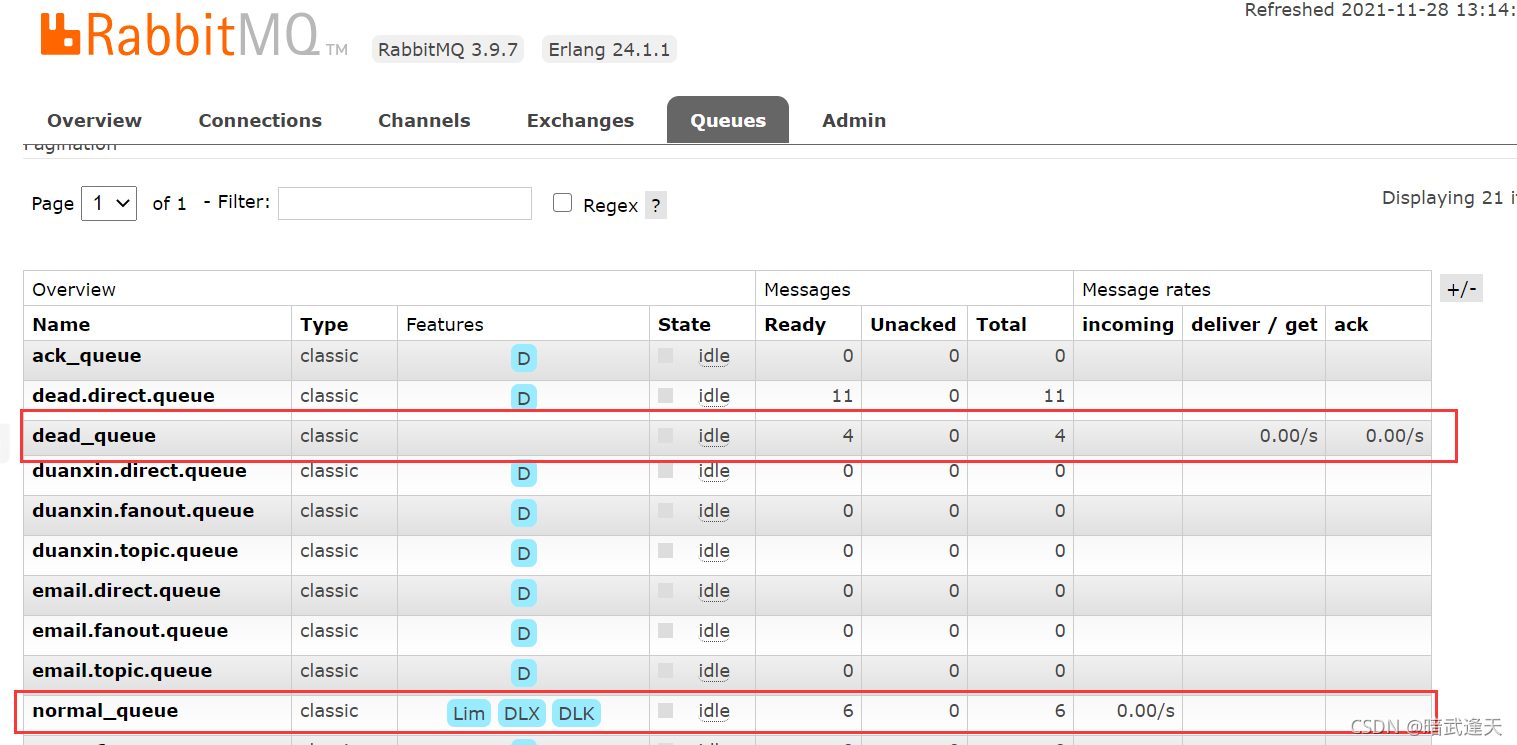Viewport: 1517px width, 745px height.
Task: Sort by the Name column header
Action: (61, 325)
